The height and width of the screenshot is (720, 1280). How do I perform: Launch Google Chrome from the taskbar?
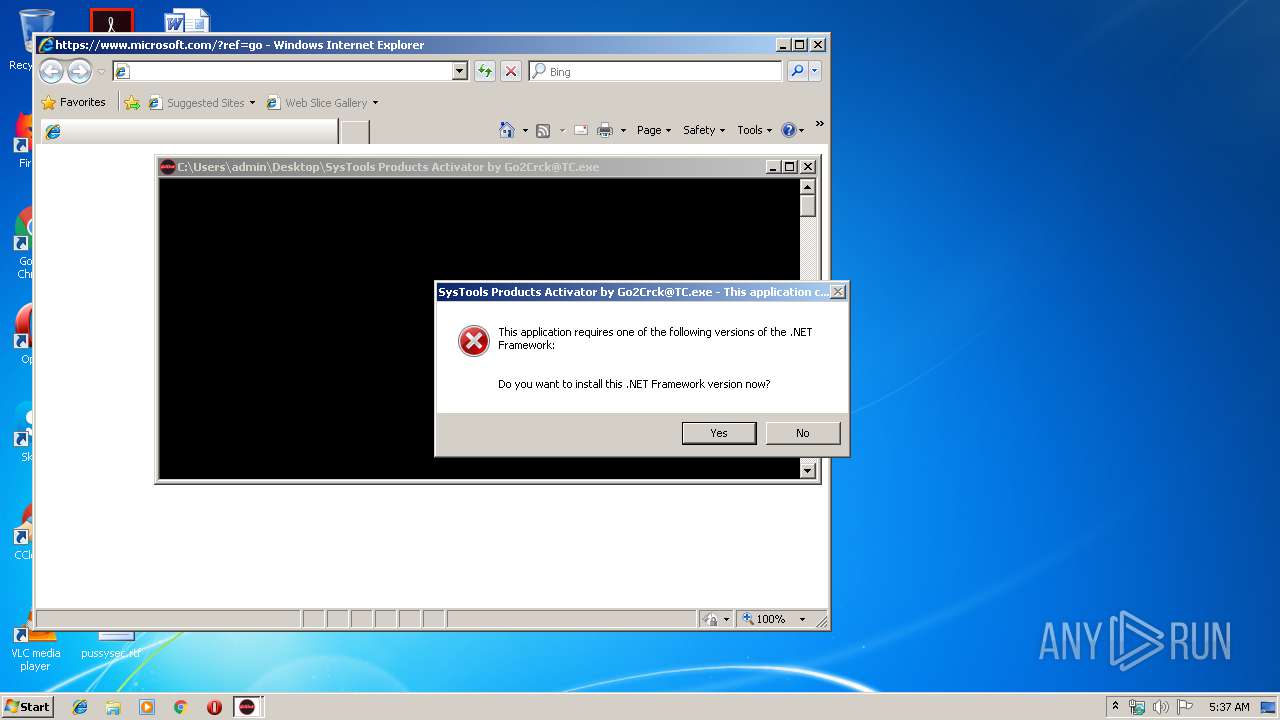pos(180,706)
